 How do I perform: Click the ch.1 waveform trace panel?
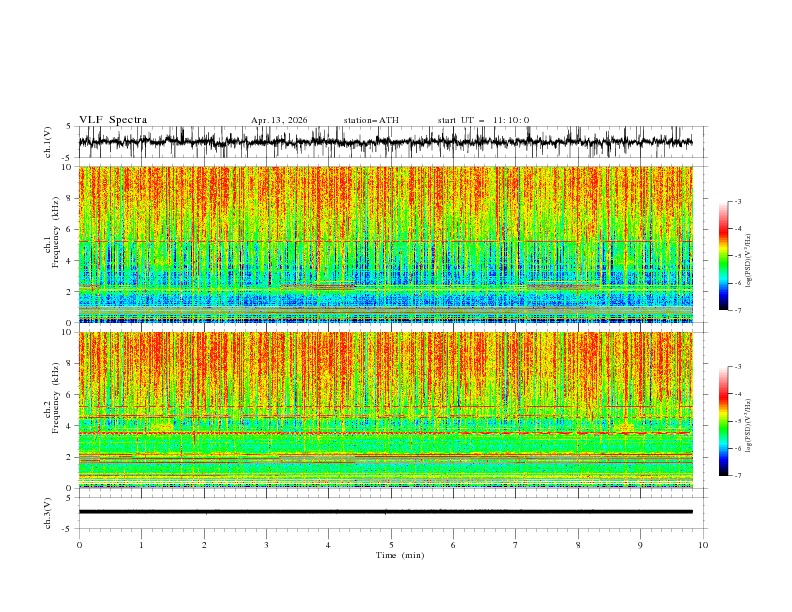[391, 142]
